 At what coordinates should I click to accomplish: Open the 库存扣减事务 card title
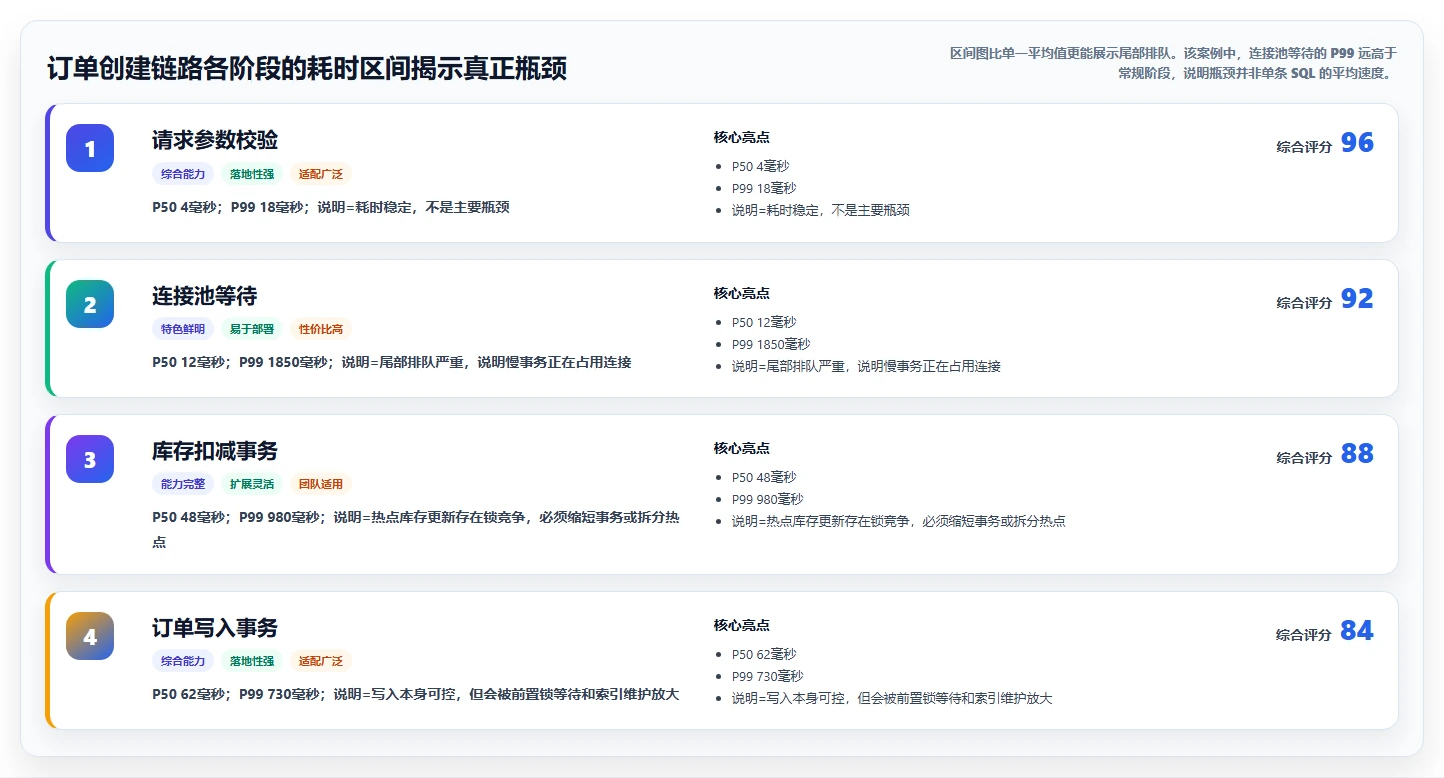215,451
